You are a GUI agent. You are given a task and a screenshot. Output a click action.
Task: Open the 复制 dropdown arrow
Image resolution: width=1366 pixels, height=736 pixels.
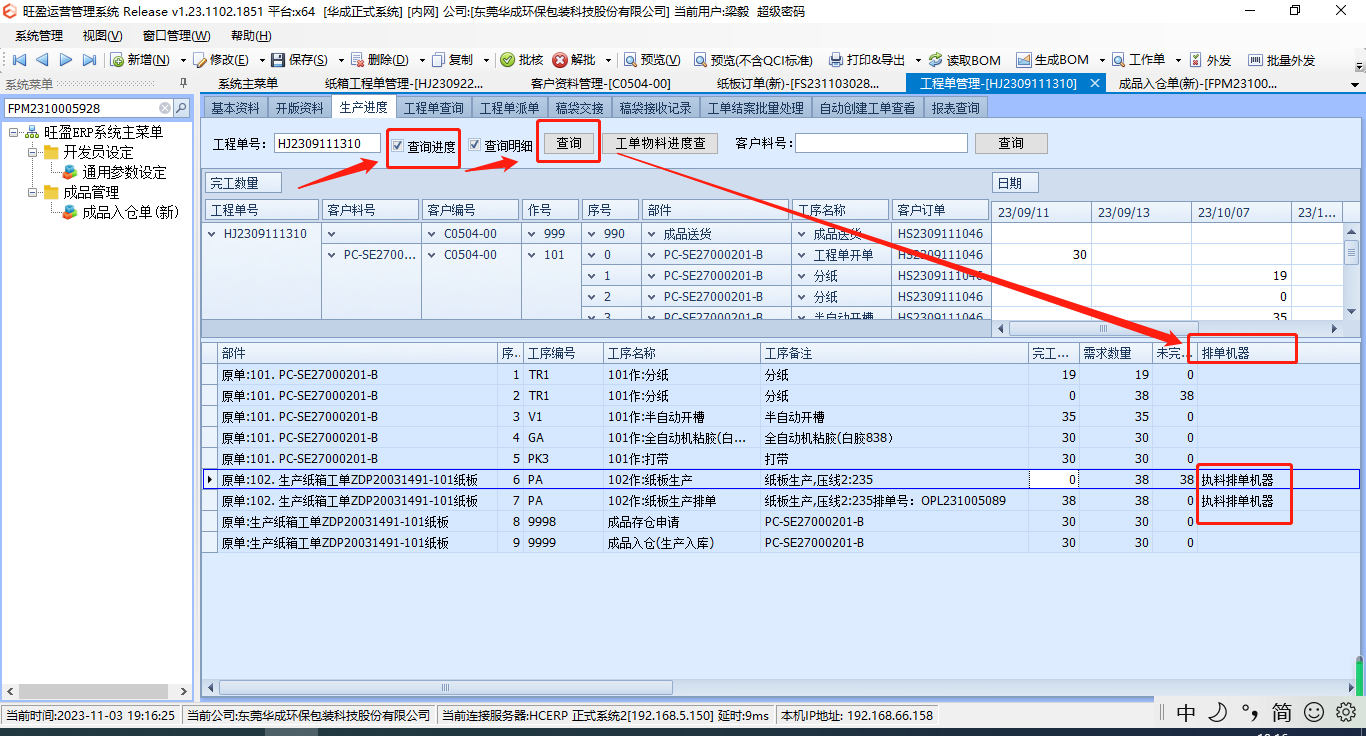tap(487, 60)
